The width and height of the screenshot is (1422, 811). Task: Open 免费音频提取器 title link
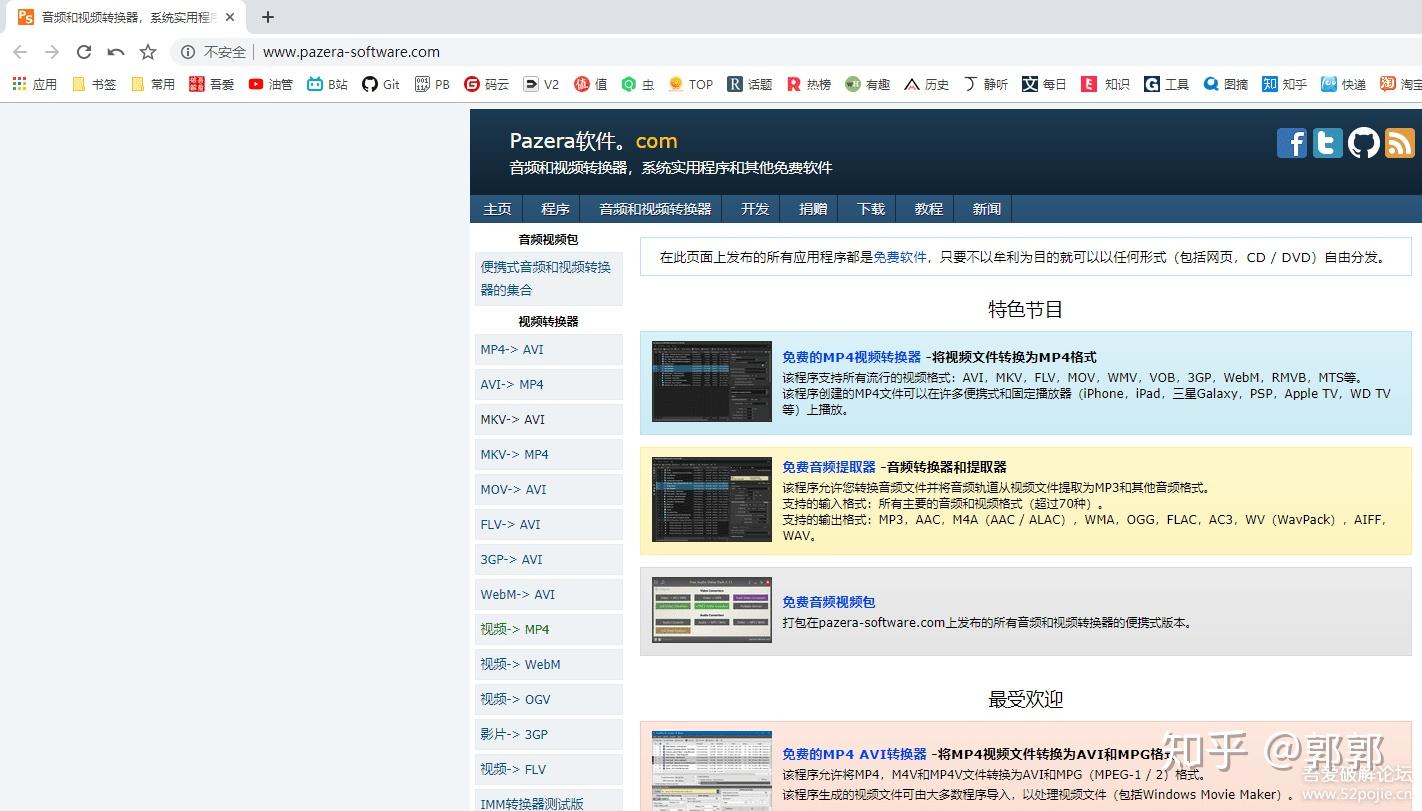click(828, 467)
